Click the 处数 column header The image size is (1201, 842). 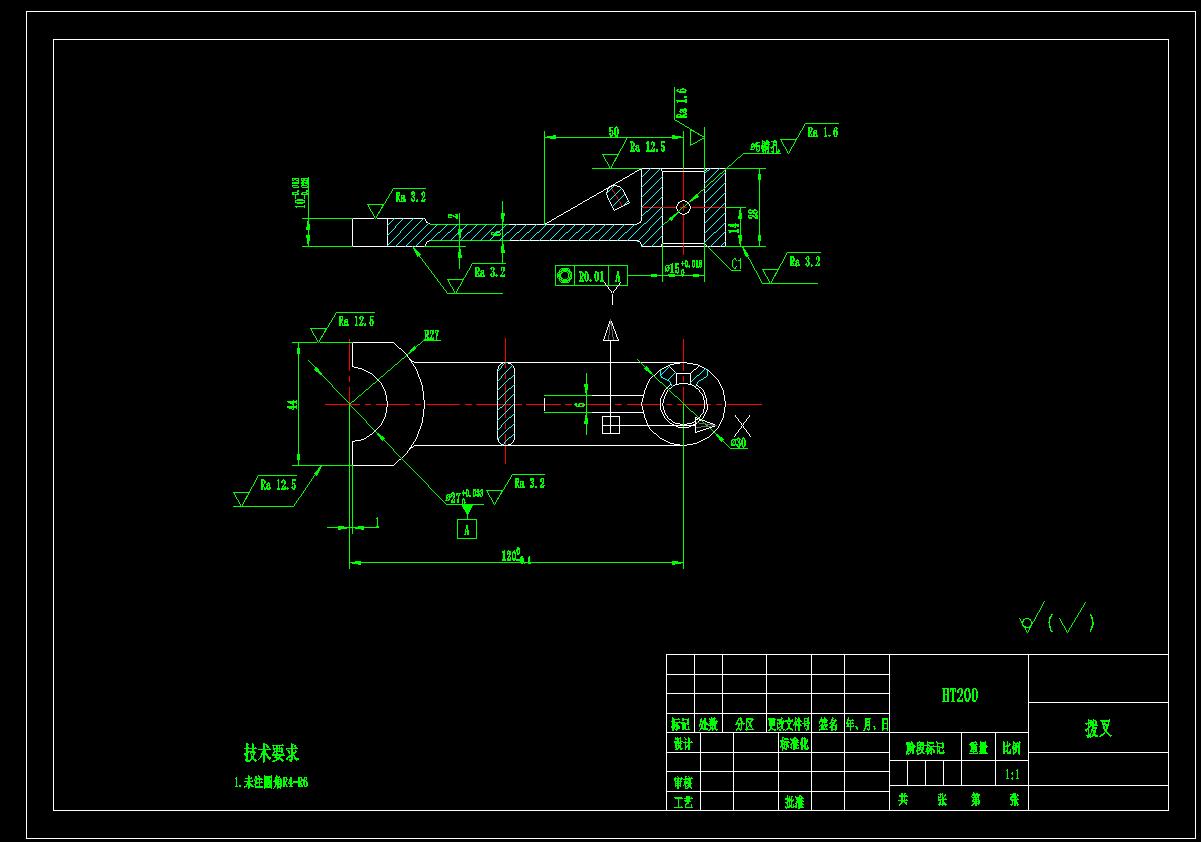click(x=708, y=724)
